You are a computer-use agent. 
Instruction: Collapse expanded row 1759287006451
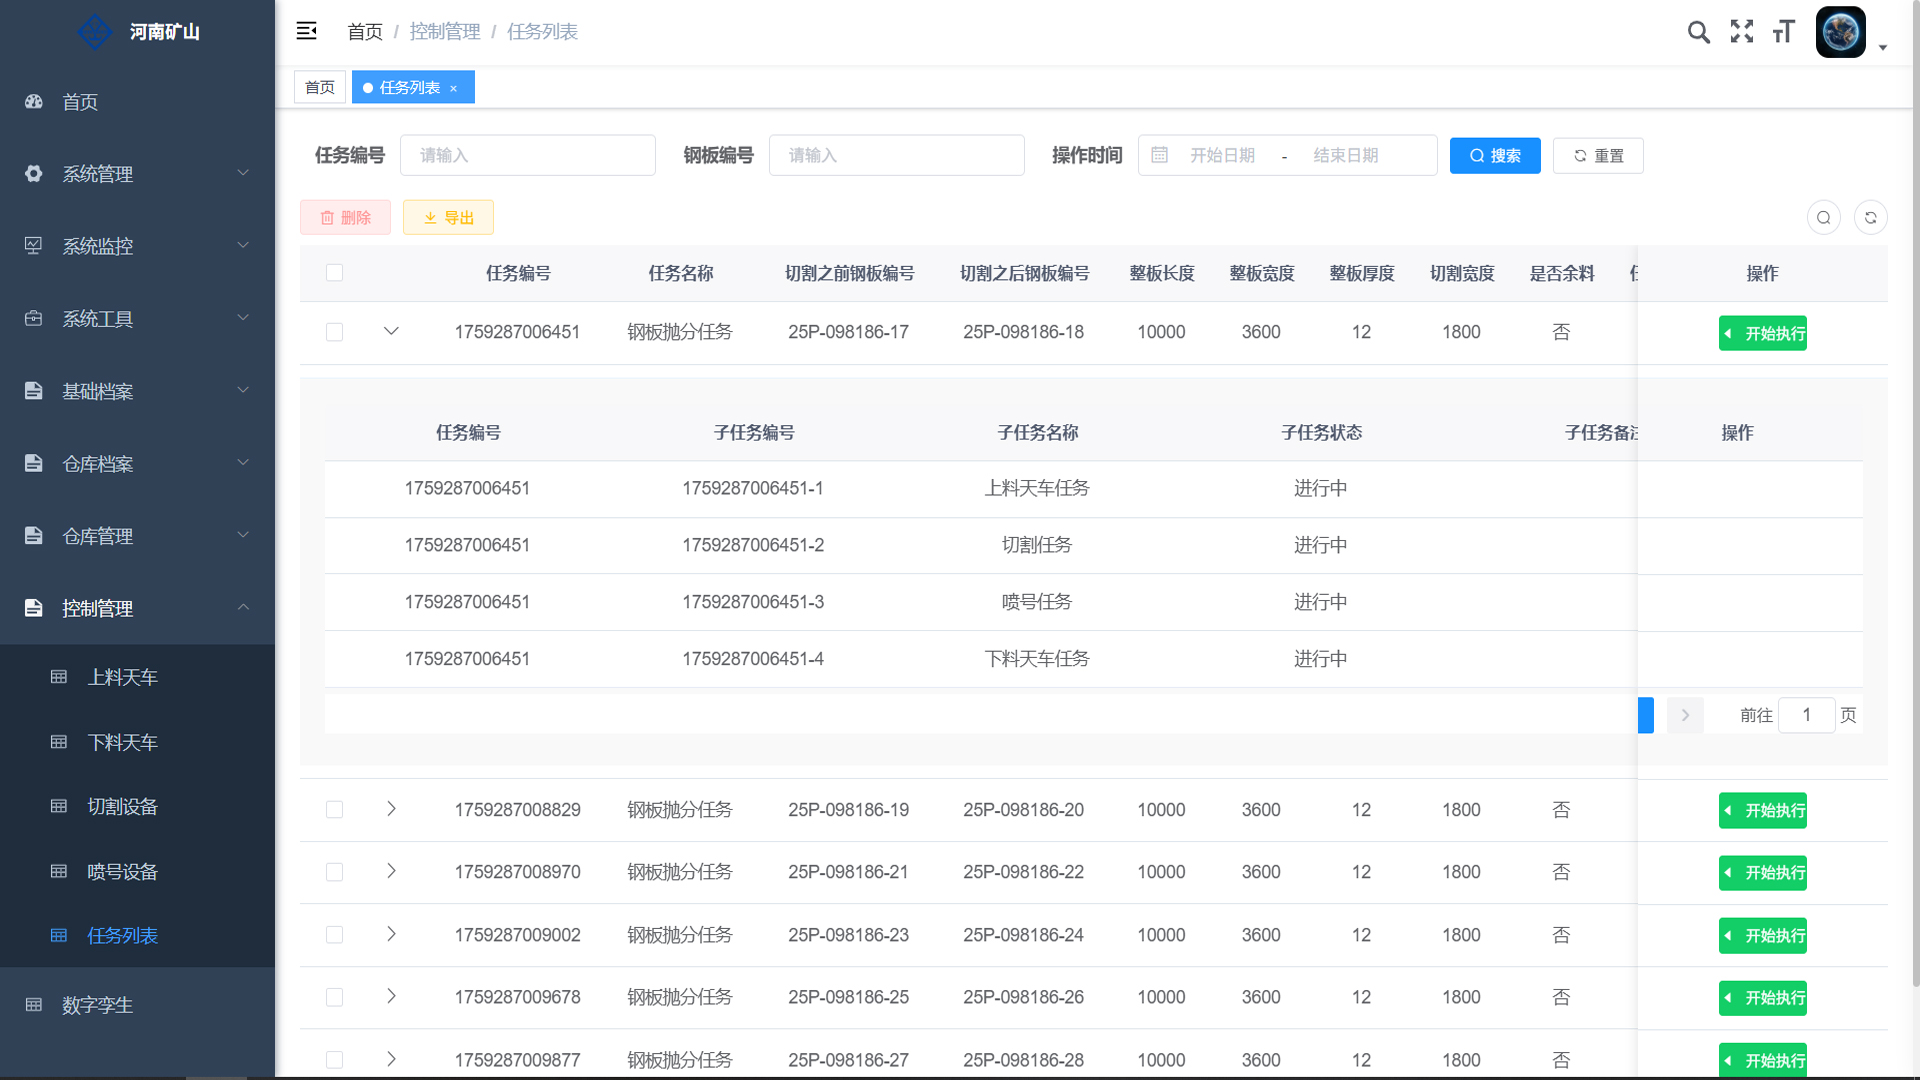(391, 331)
